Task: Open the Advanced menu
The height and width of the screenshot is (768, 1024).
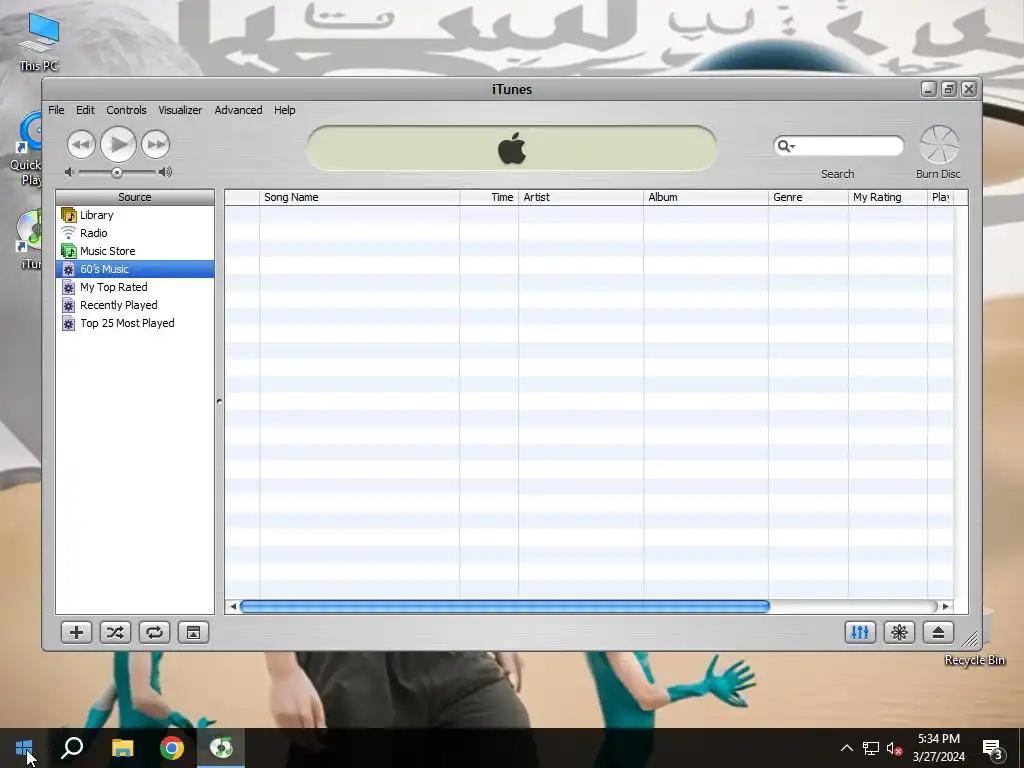Action: 238,110
